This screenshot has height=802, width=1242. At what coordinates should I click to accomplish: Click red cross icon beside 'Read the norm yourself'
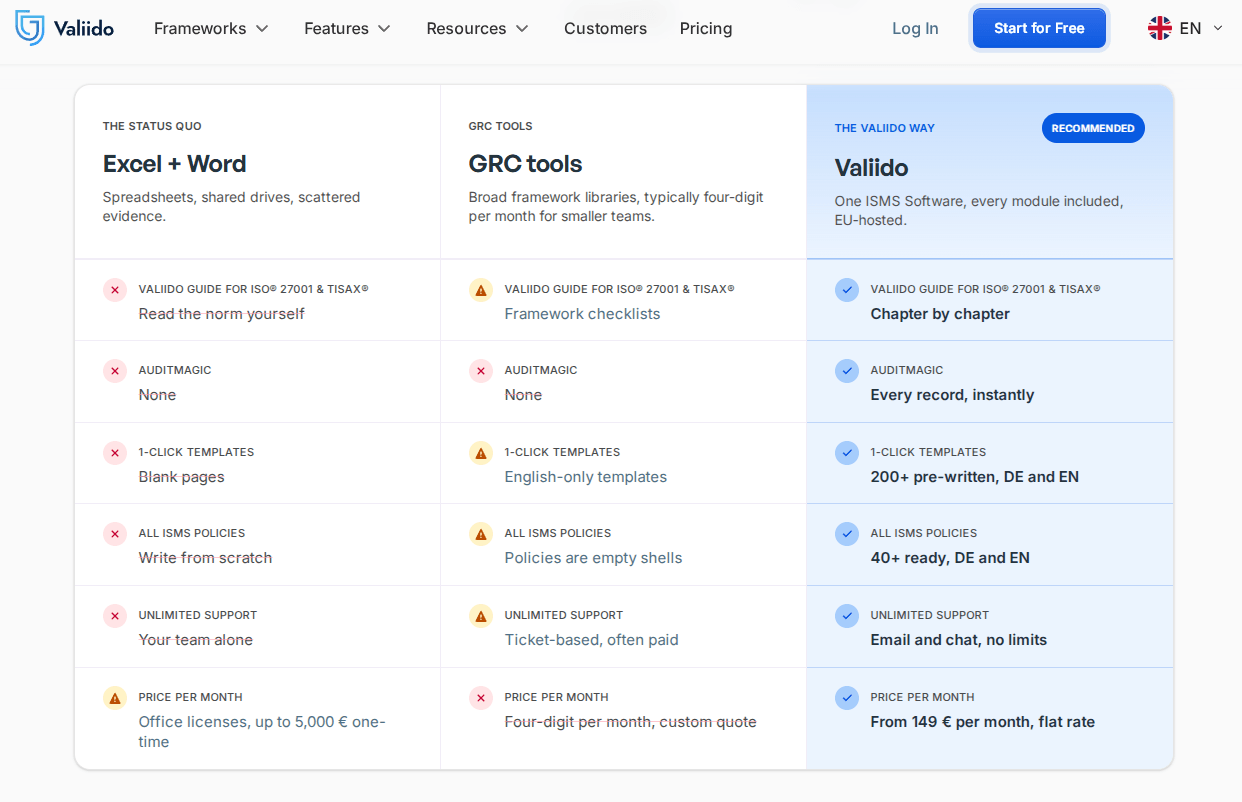(x=115, y=290)
